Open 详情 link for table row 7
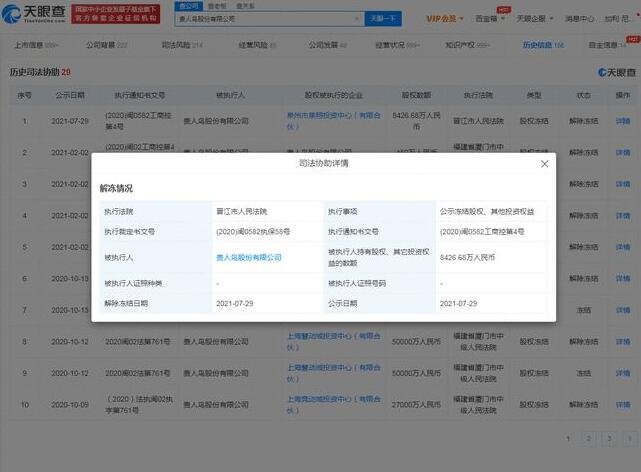The width and height of the screenshot is (641, 472). tap(623, 310)
